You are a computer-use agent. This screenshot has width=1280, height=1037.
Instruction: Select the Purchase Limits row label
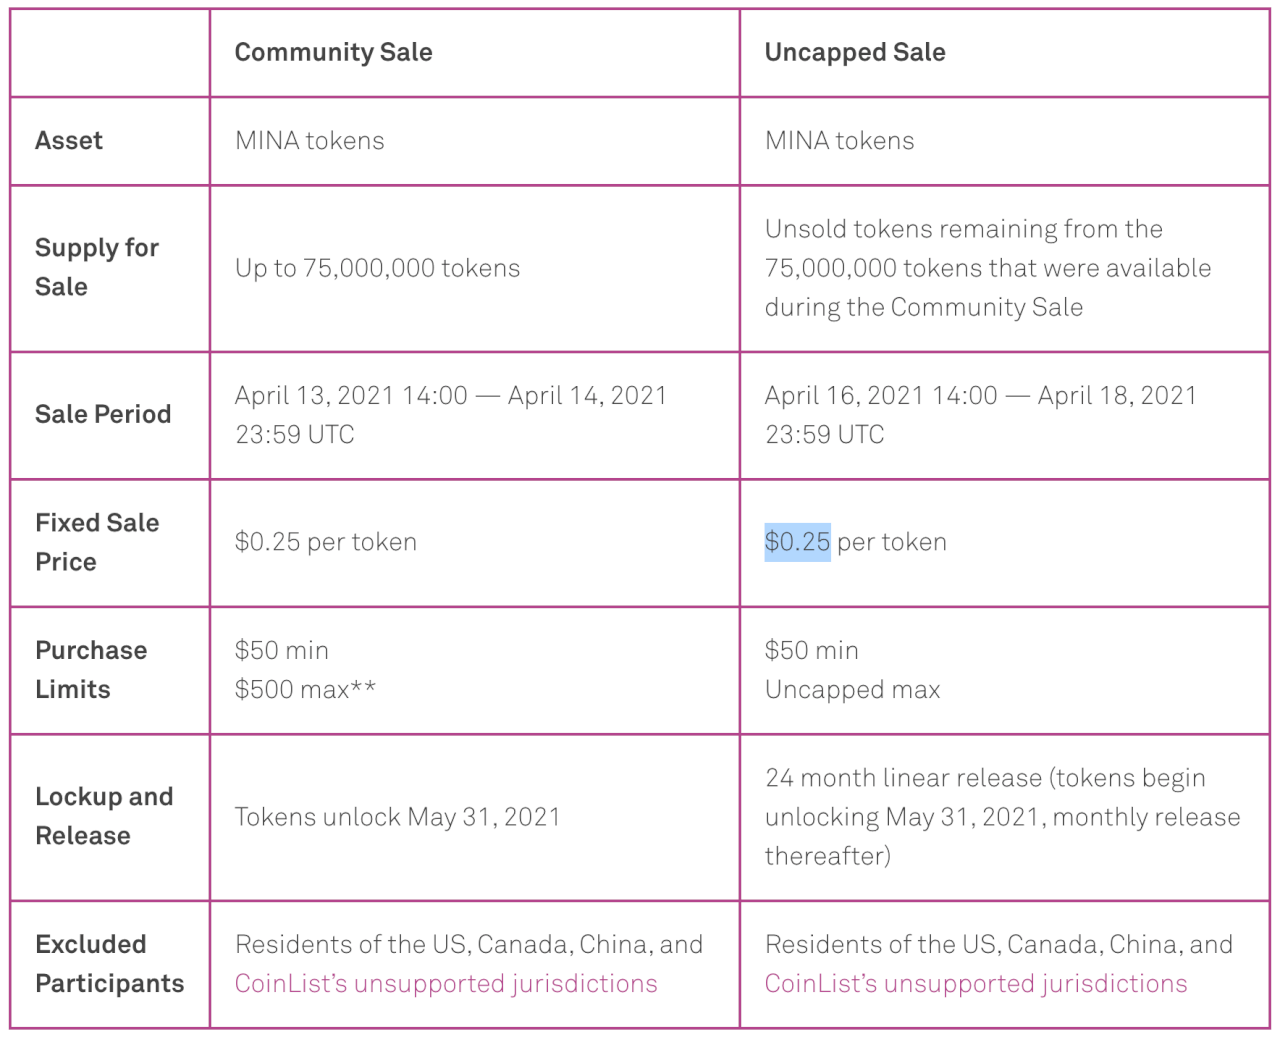point(91,670)
